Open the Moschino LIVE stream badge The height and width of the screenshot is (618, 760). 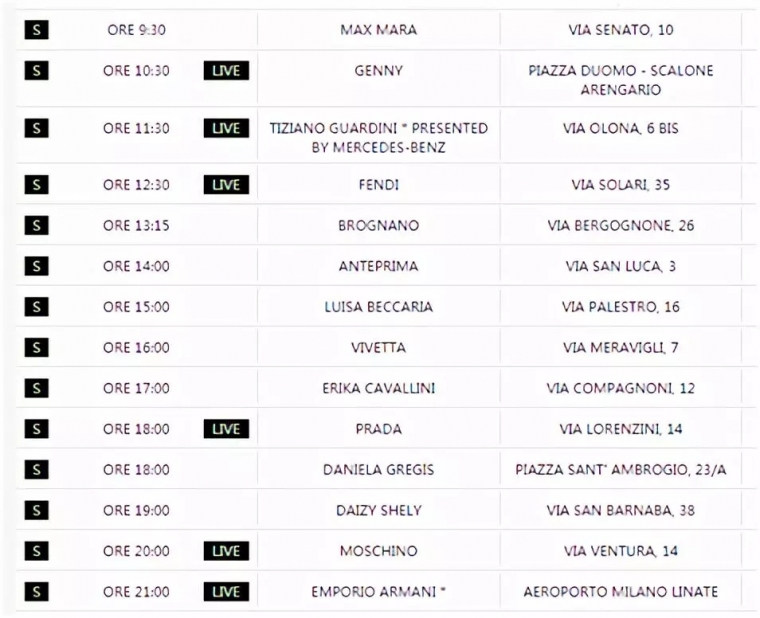[x=226, y=551]
